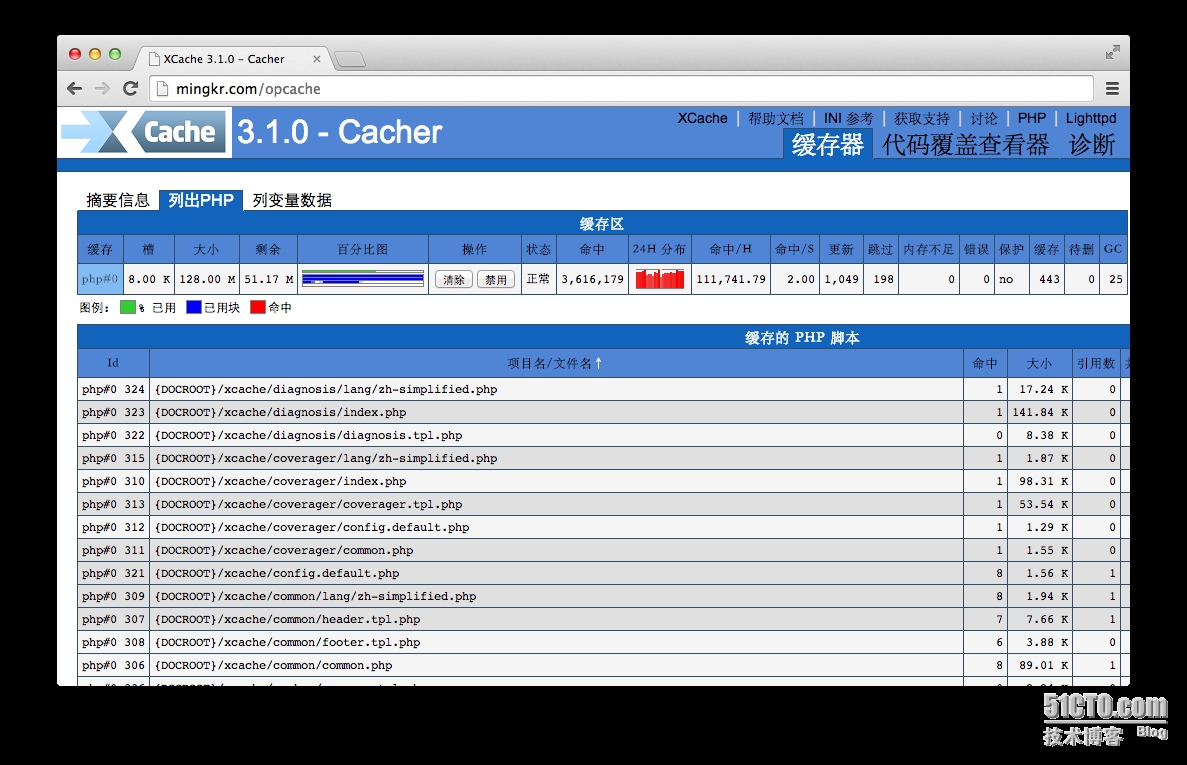The height and width of the screenshot is (765, 1187).
Task: Select row coverager/common.php
Action: pos(603,550)
